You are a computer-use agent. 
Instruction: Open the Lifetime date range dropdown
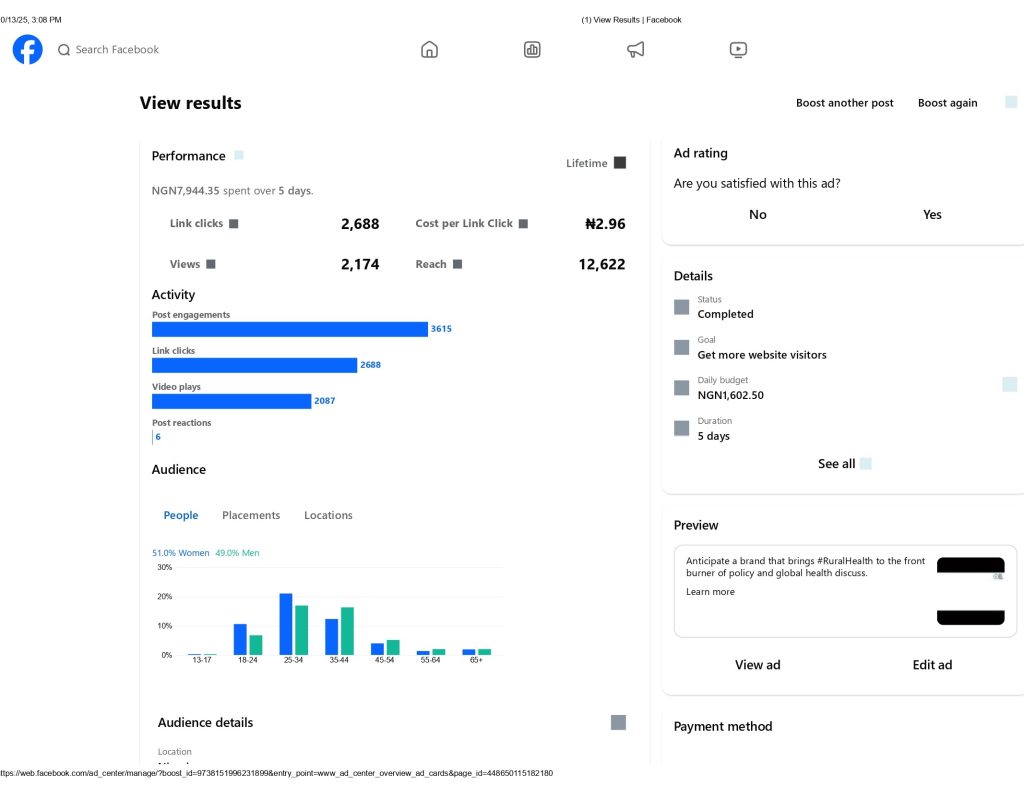(x=596, y=163)
